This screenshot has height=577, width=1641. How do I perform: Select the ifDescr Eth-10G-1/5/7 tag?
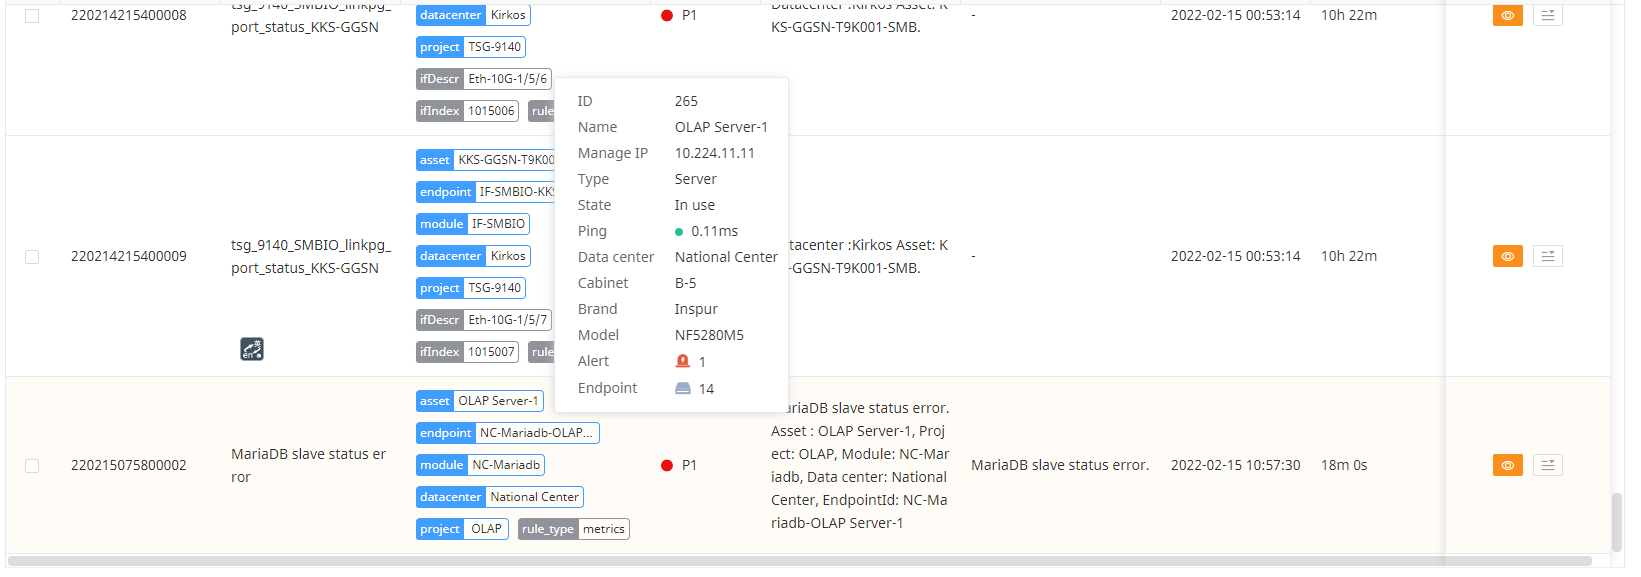click(483, 320)
